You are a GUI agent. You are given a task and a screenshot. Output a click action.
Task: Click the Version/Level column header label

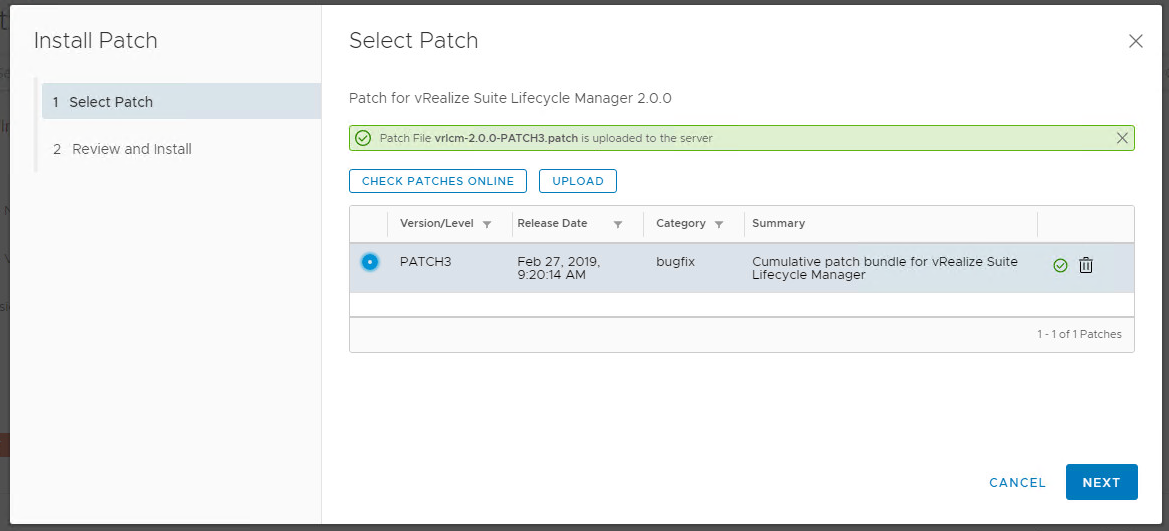click(437, 223)
